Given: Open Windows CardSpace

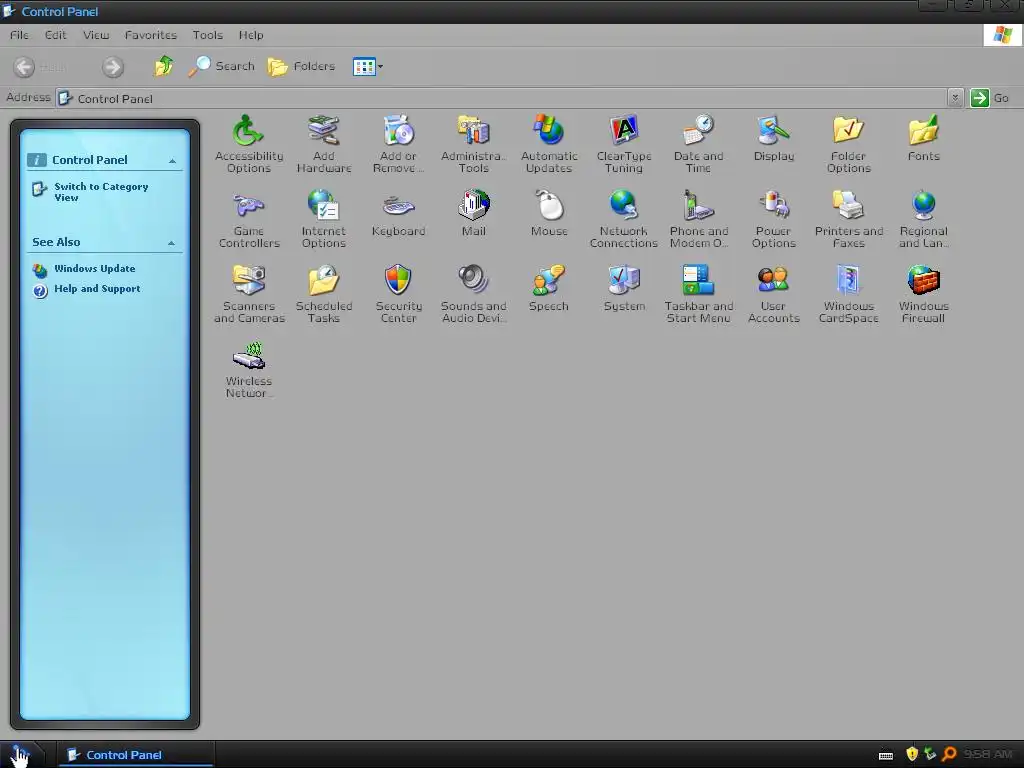Looking at the screenshot, I should point(848,294).
